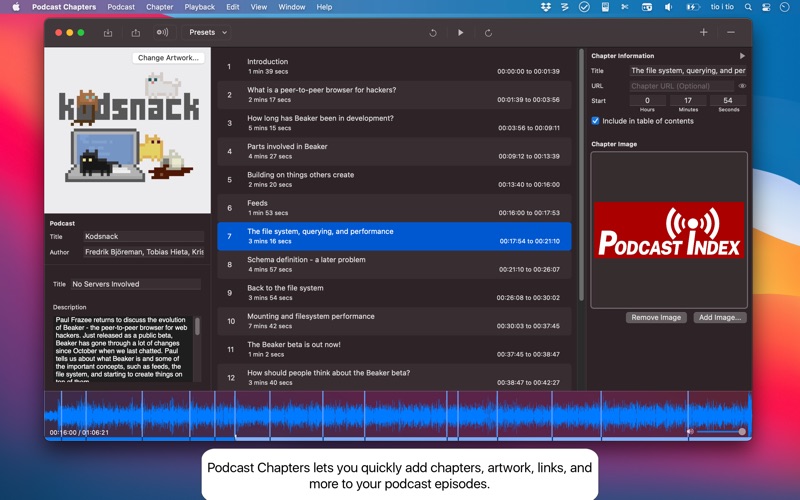Click the battery charging menu bar icon
The image size is (800, 500).
(x=692, y=7)
